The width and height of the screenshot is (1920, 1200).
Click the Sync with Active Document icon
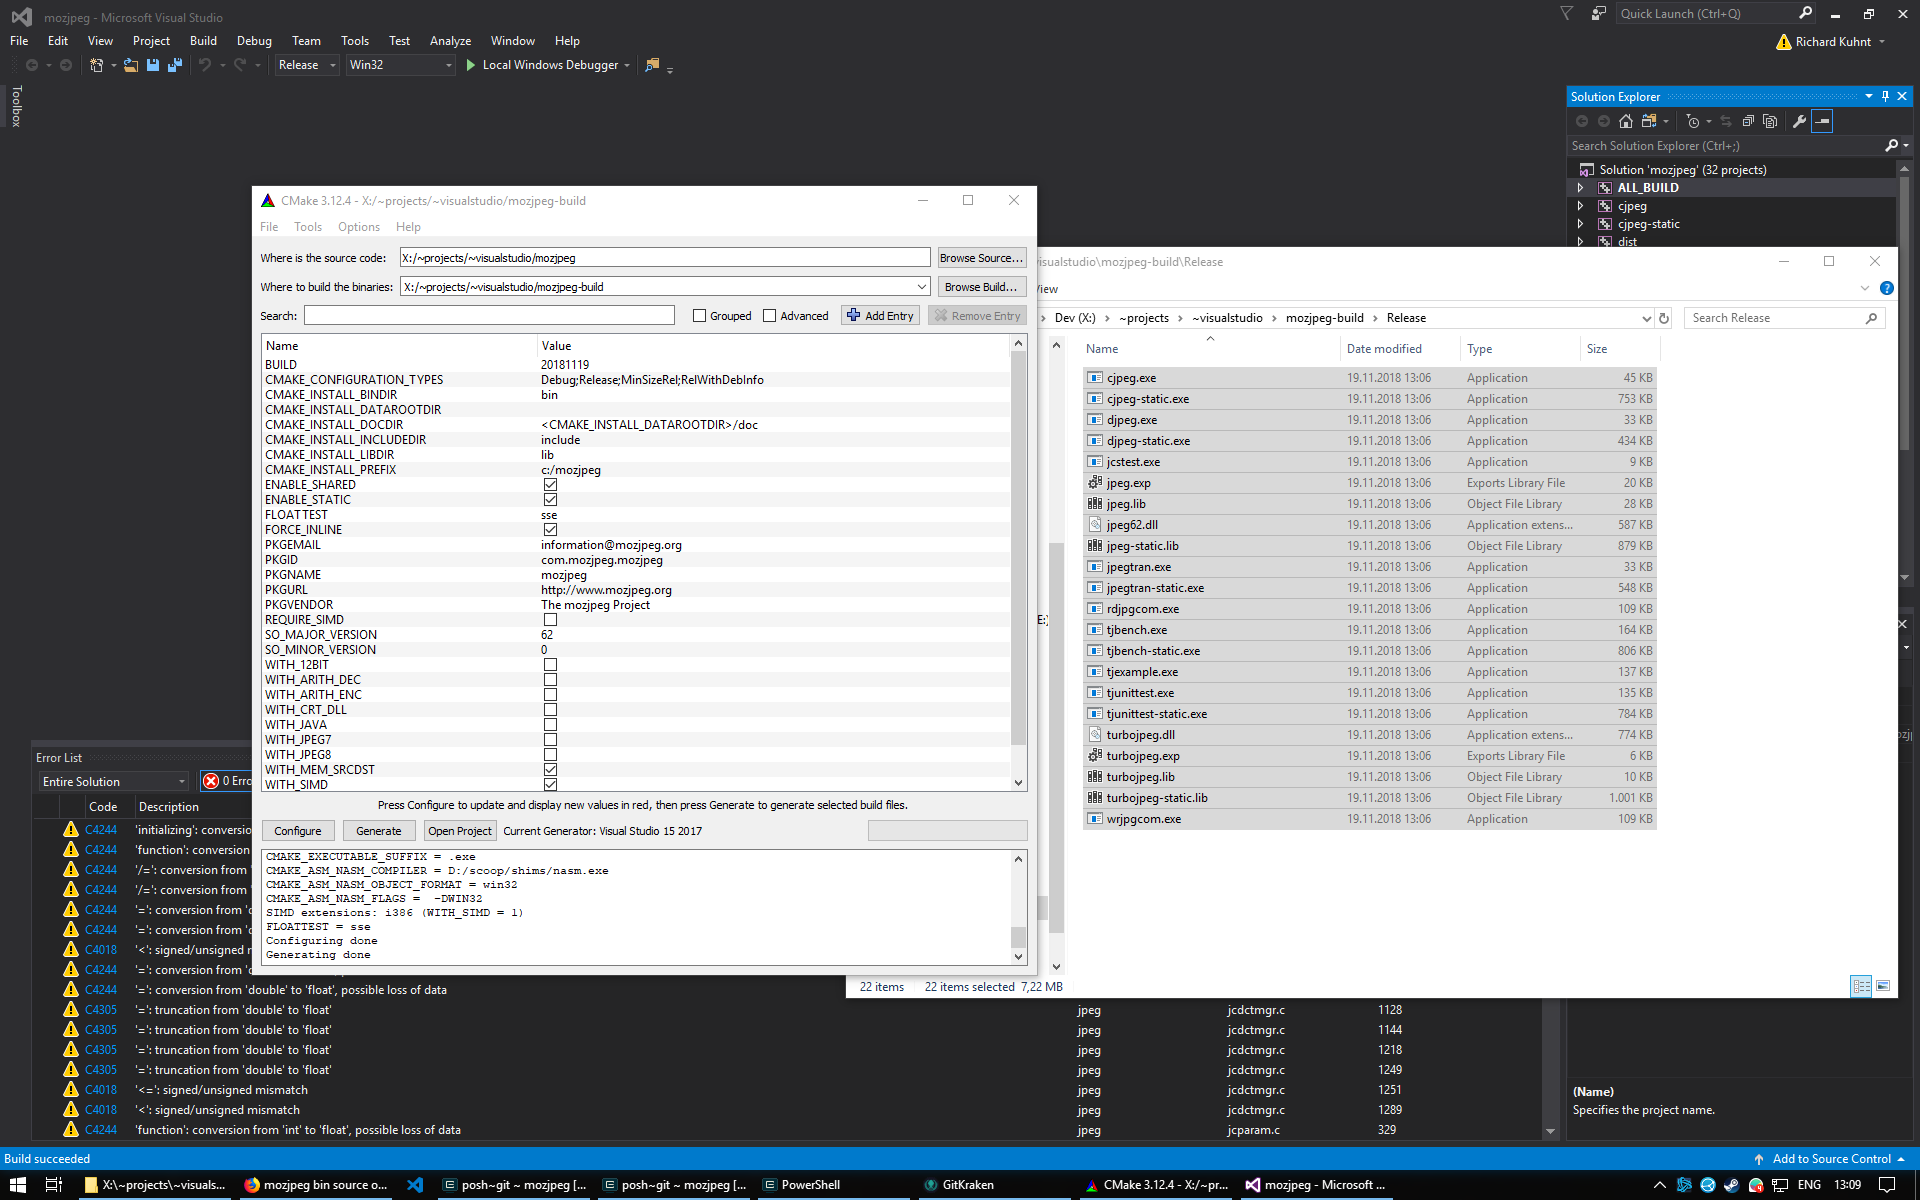1726,121
